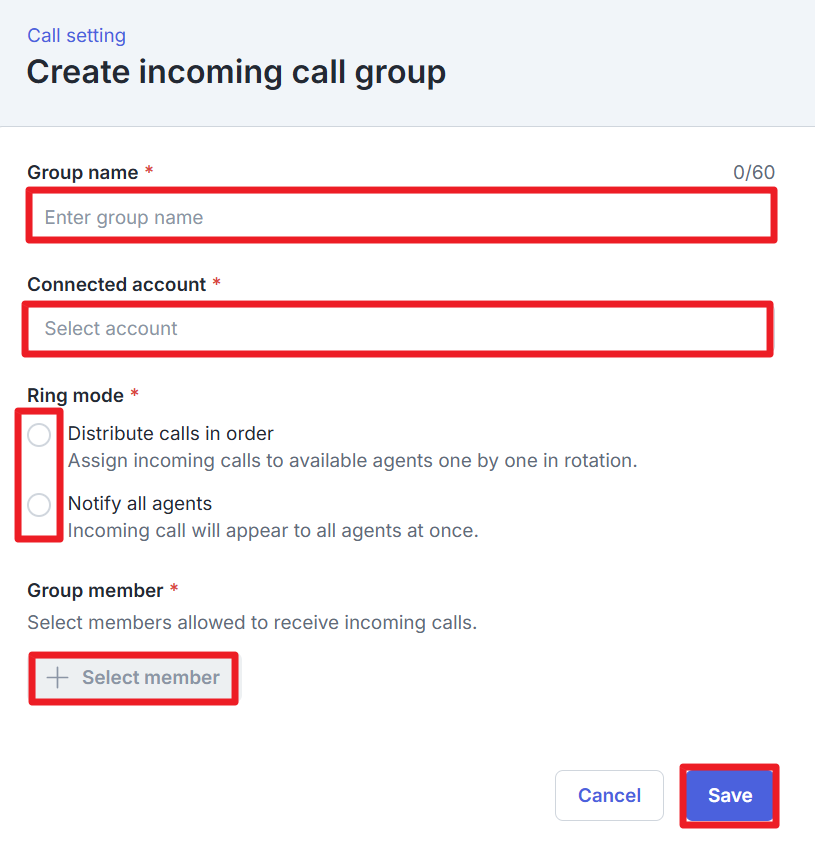This screenshot has height=846, width=815.
Task: Click the rotation assignment description text
Action: [x=352, y=461]
